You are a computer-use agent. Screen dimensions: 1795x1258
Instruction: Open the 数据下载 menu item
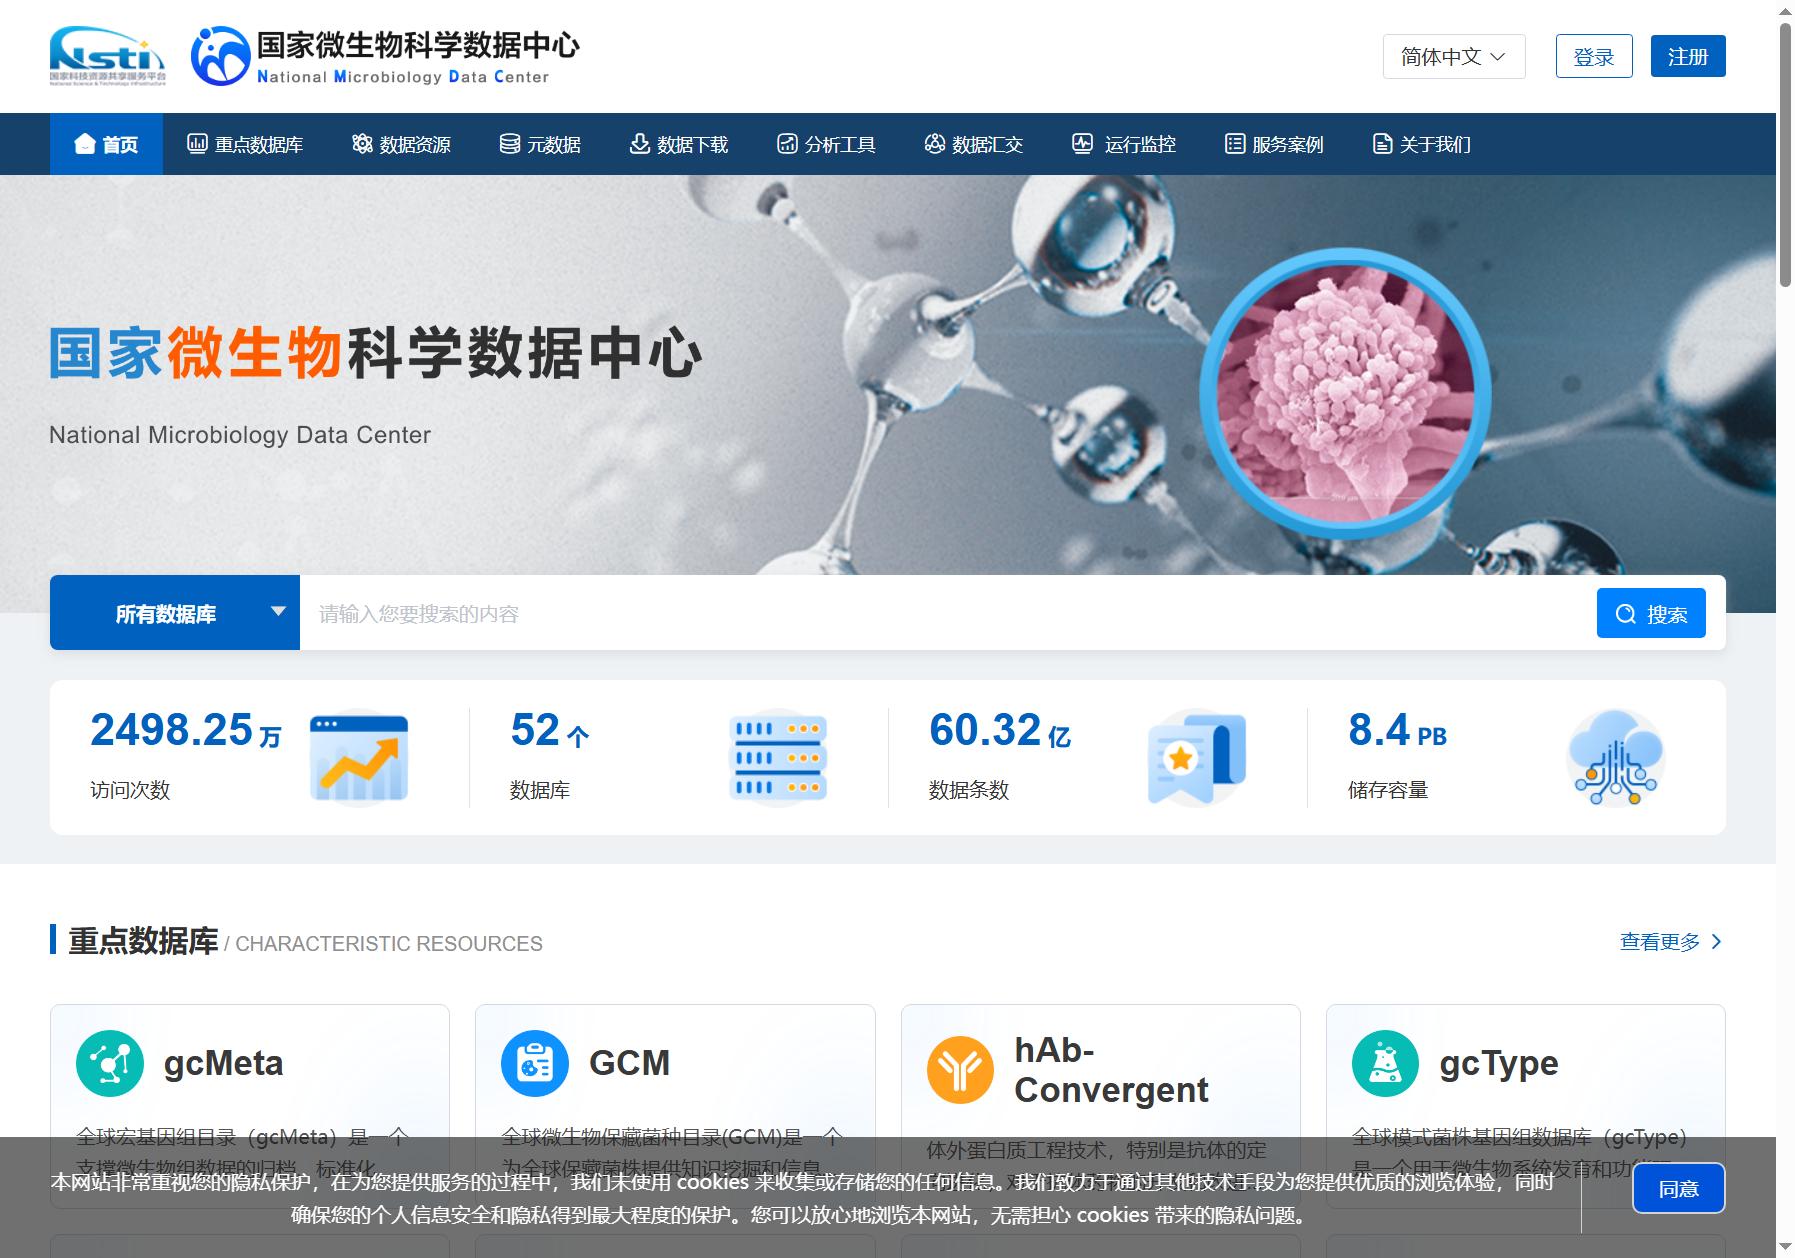coord(678,144)
